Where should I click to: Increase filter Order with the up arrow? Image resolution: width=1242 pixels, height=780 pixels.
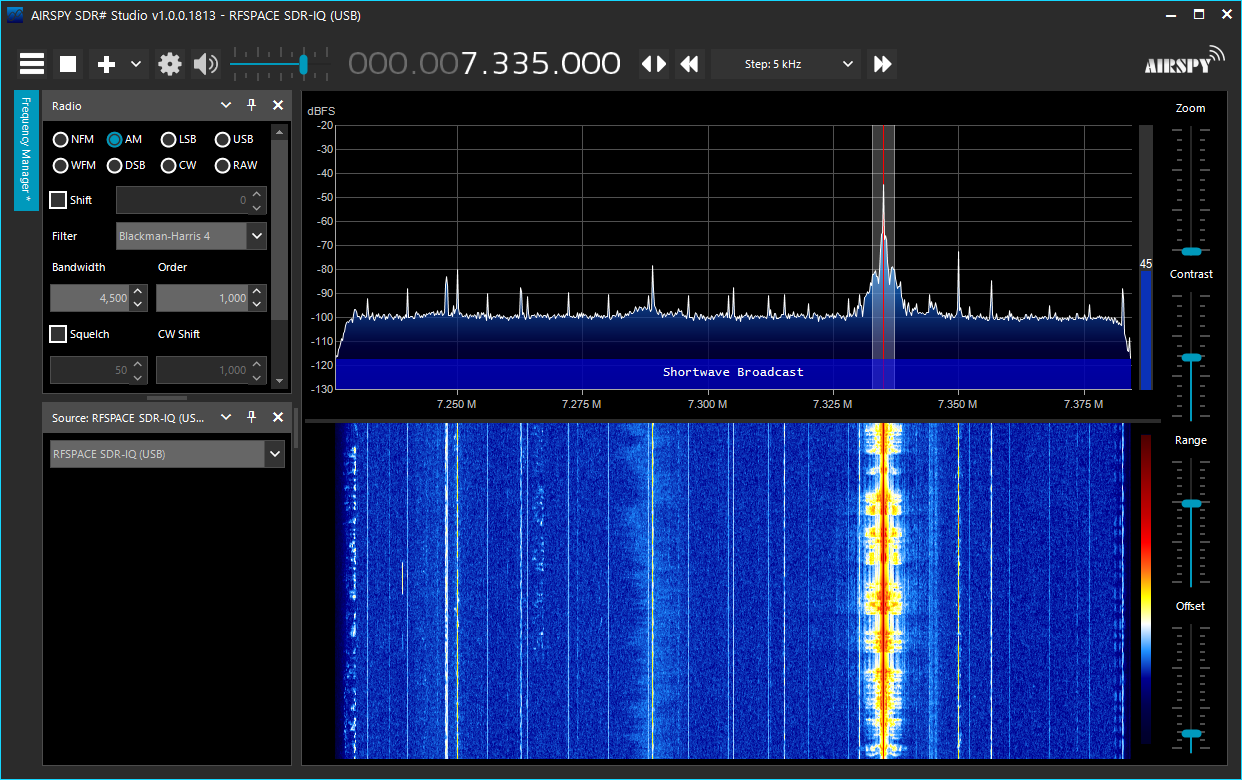click(x=258, y=292)
